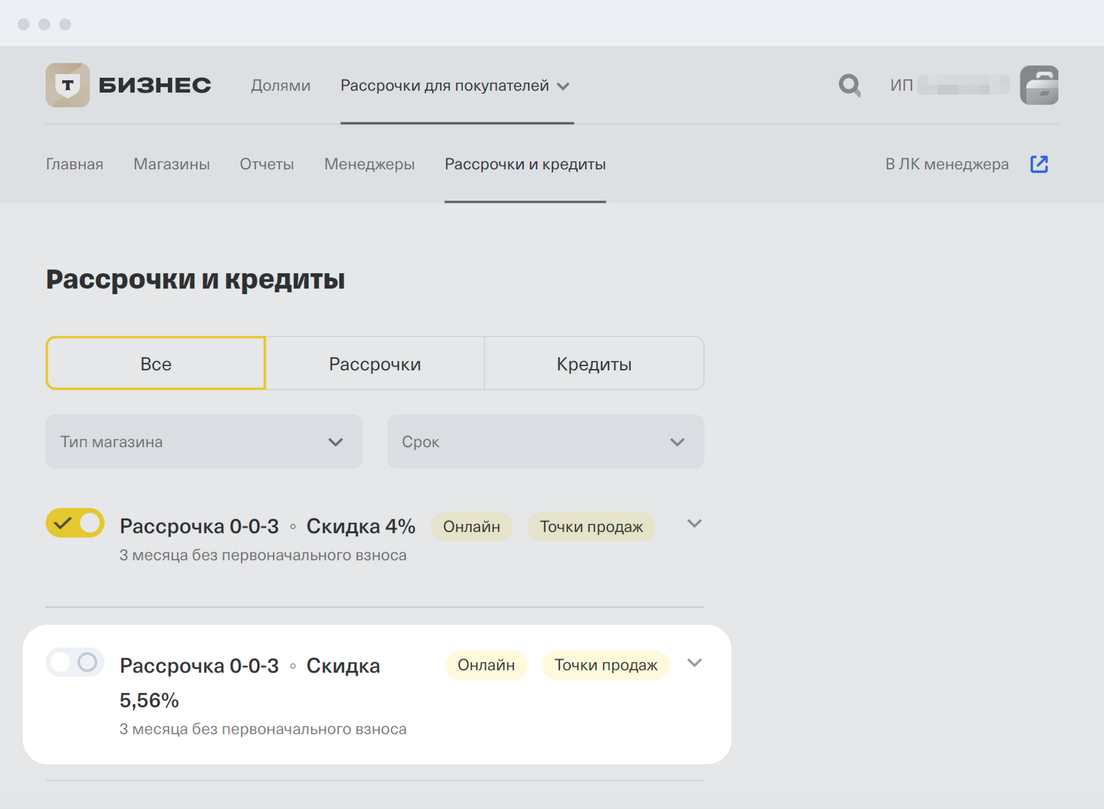Switch to the Главная tab
Screen dimensions: 1104x809
pyautogui.click(x=75, y=164)
